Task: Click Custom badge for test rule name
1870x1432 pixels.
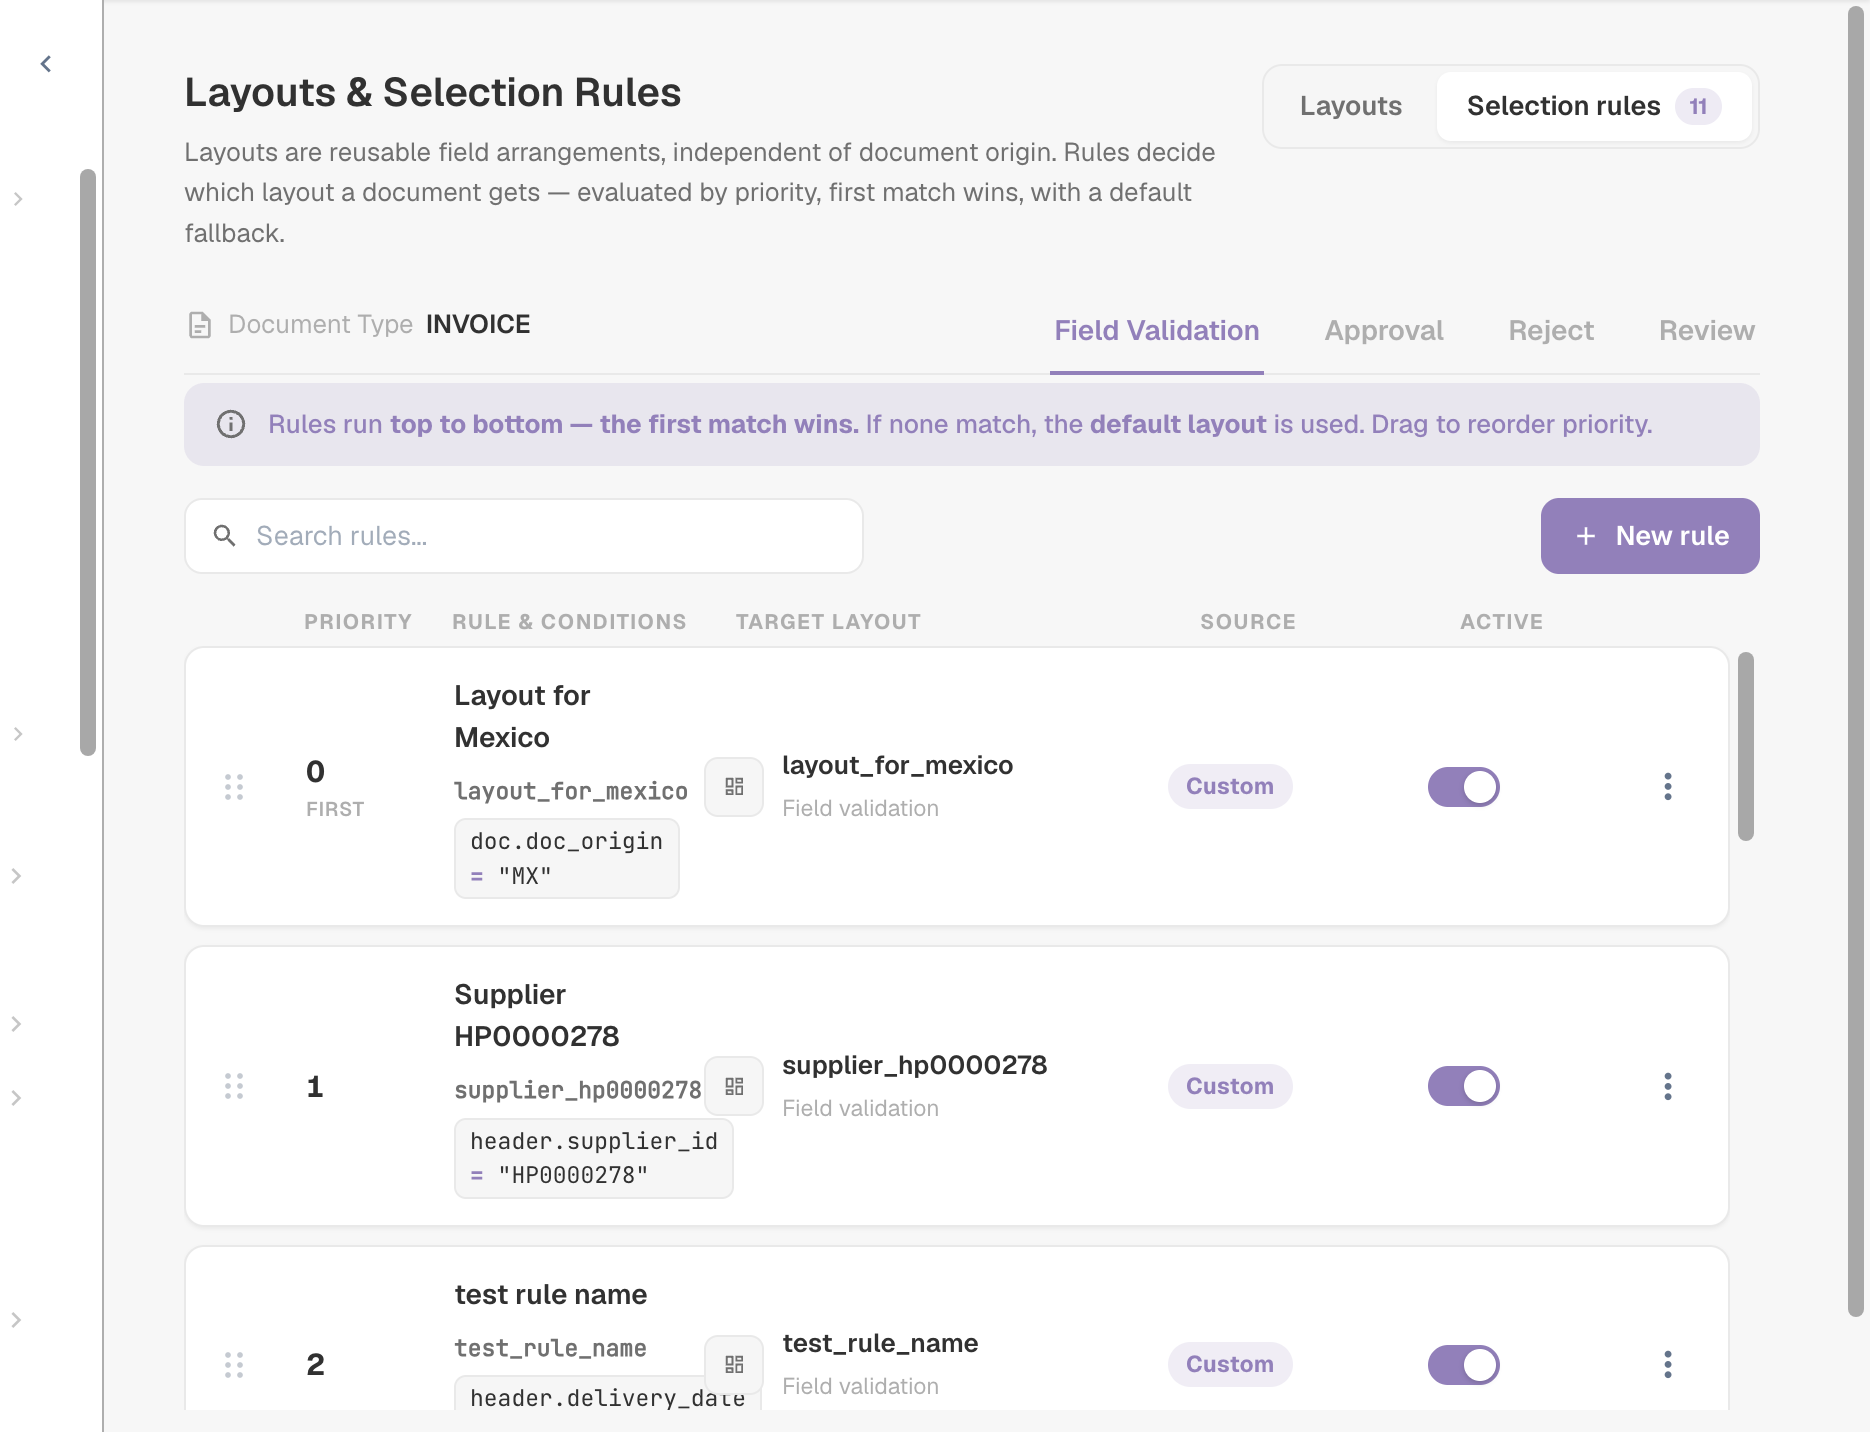Action: tap(1230, 1364)
